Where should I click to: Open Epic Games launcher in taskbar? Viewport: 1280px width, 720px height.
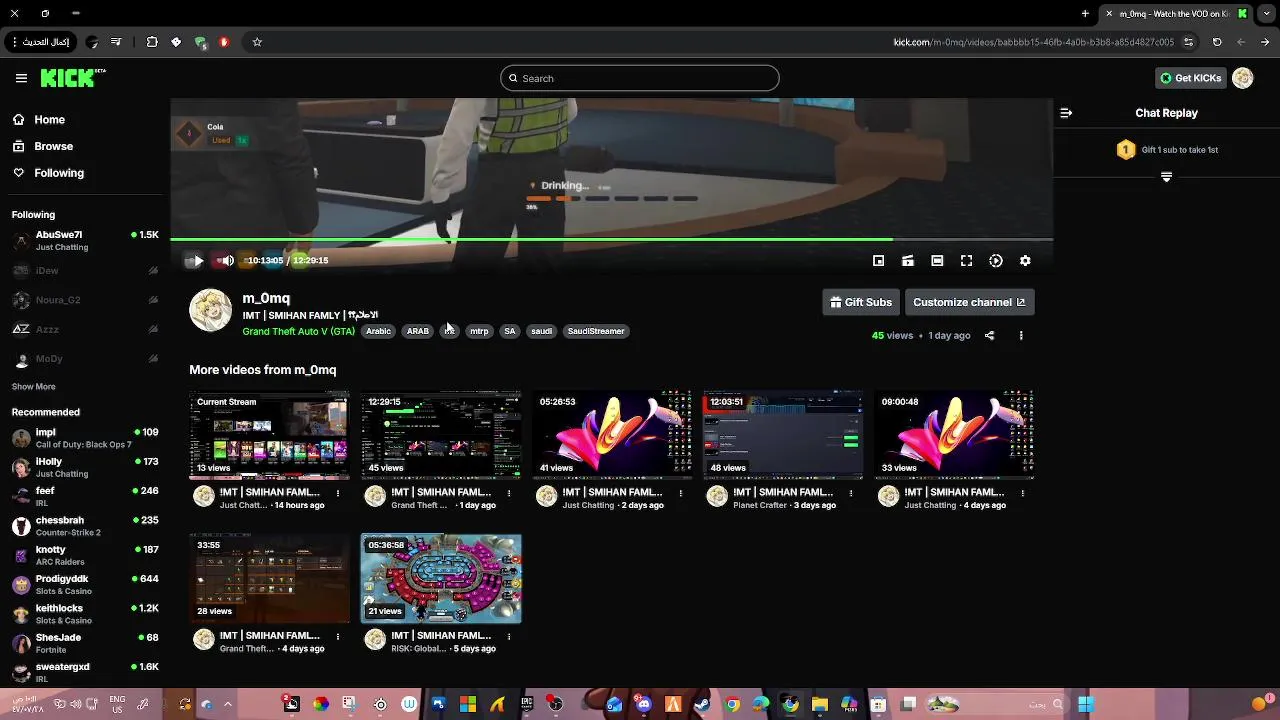(x=527, y=704)
